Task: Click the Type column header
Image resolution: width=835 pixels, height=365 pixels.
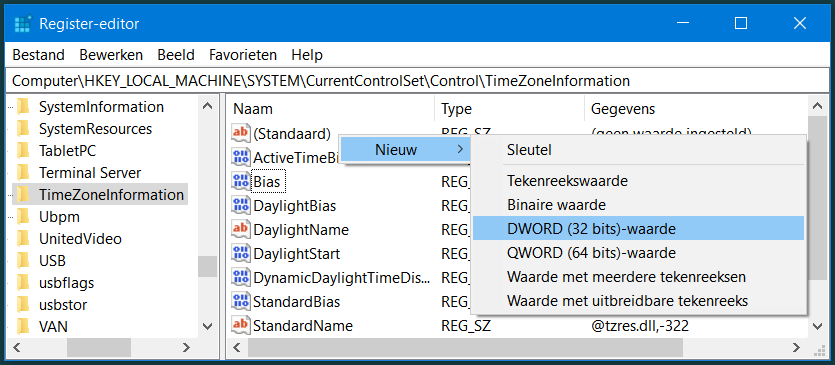Action: click(x=510, y=109)
